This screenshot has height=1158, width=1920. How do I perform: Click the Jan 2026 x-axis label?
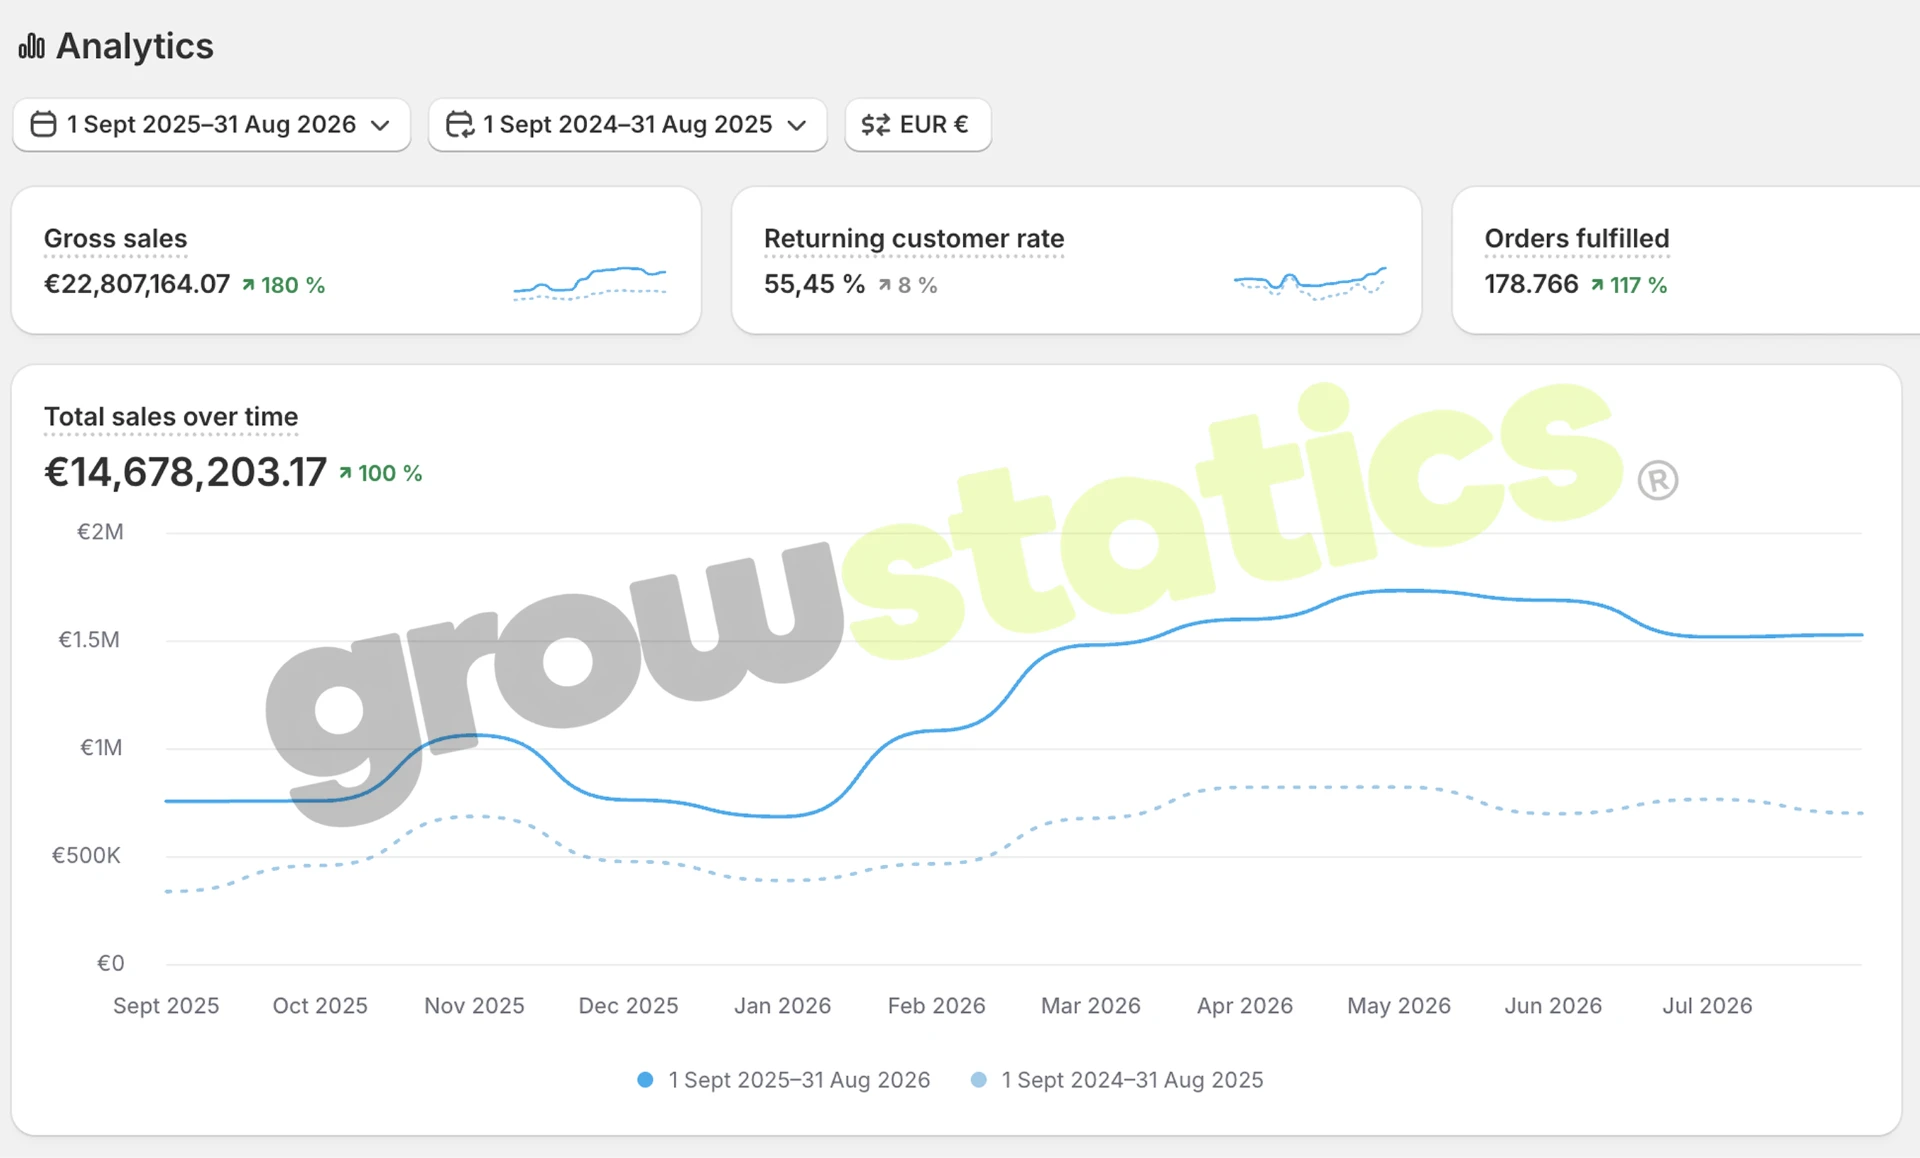tap(782, 1005)
